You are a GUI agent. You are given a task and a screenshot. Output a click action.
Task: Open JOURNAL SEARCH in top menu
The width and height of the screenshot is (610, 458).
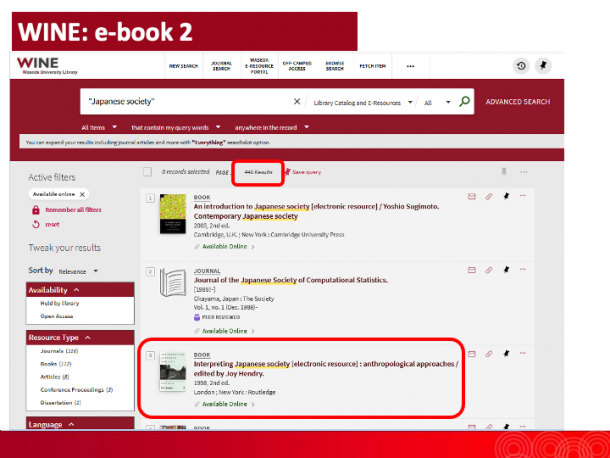[x=221, y=66]
